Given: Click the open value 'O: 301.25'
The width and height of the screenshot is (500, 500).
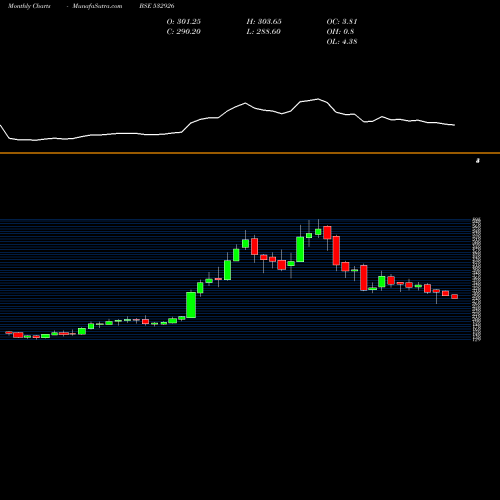Looking at the screenshot, I should tap(184, 22).
